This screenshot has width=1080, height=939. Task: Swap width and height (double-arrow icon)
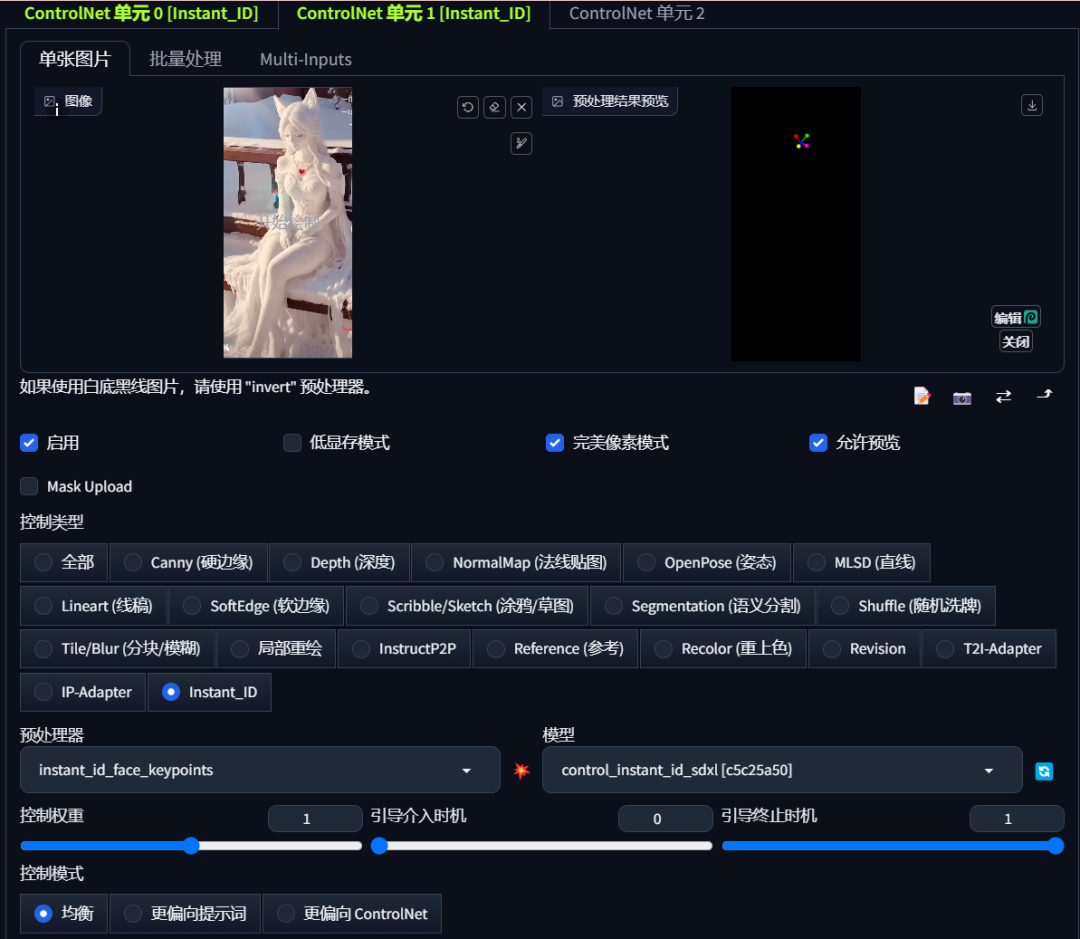[1003, 397]
